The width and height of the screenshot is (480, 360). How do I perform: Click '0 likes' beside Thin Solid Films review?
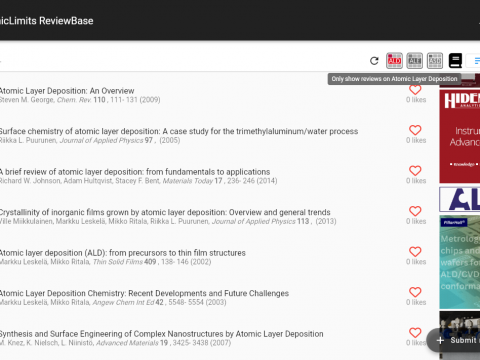click(x=416, y=262)
